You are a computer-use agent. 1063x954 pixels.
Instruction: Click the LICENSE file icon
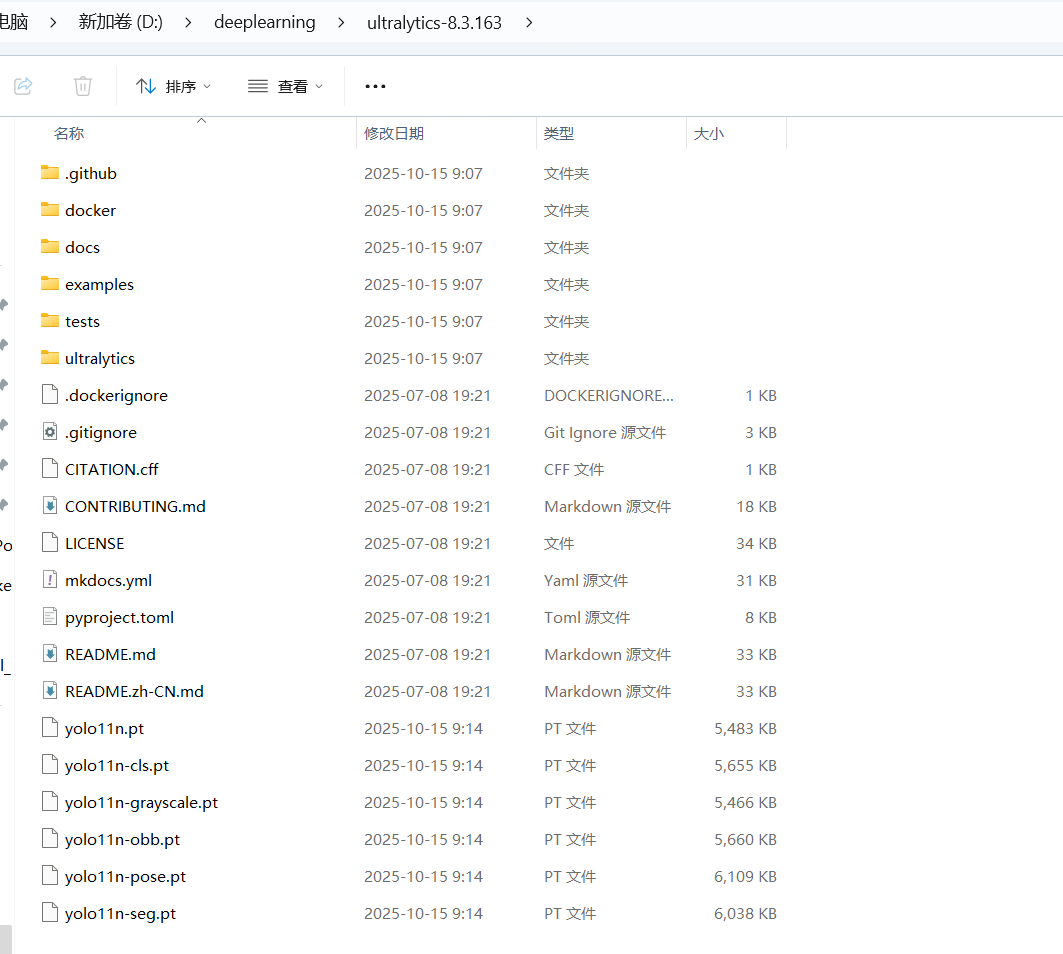(x=49, y=542)
